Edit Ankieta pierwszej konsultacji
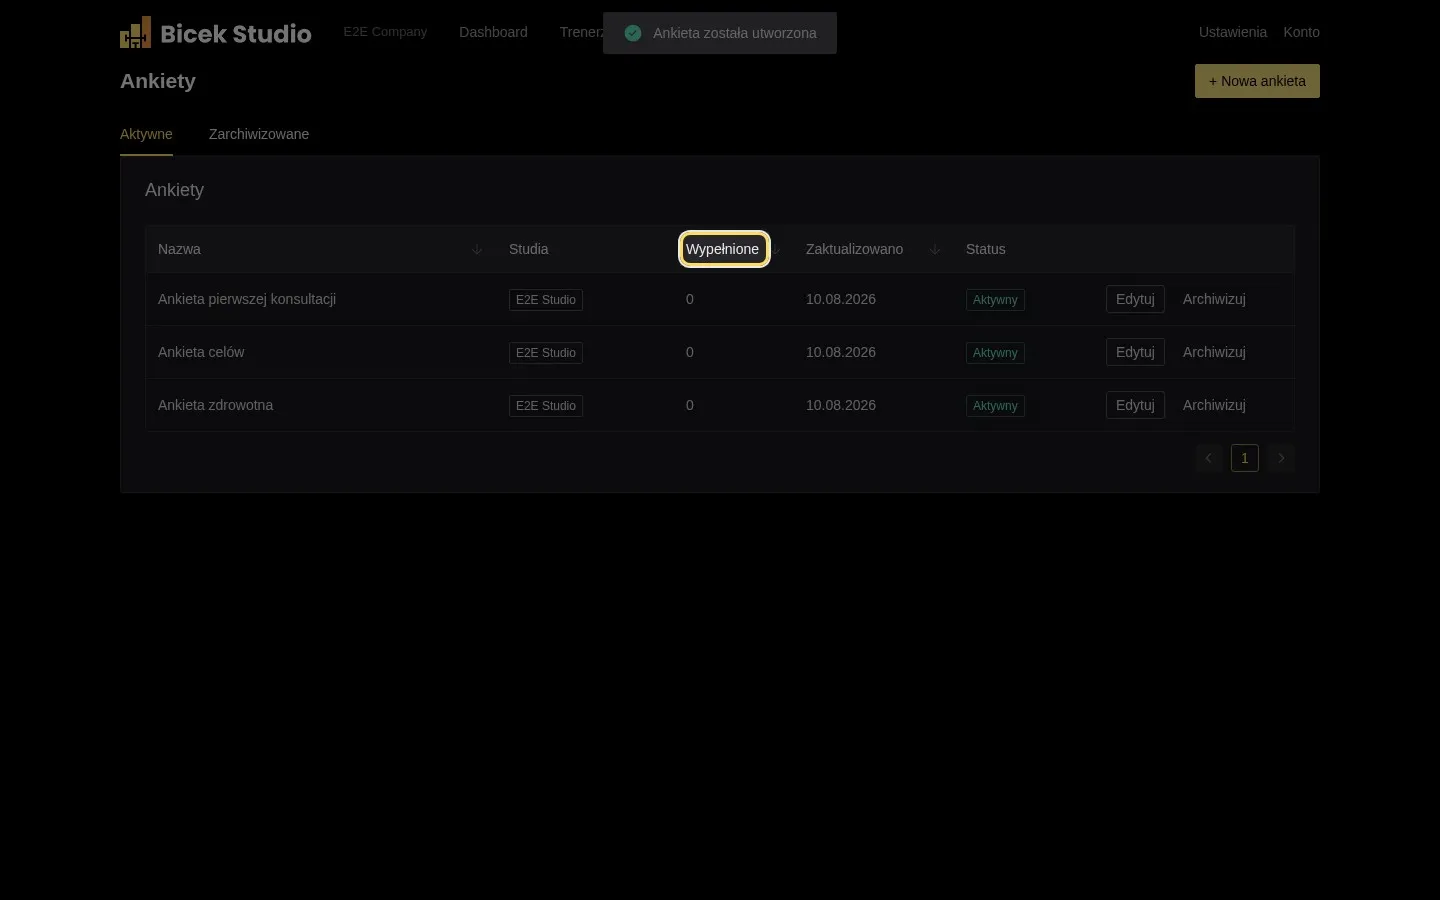The height and width of the screenshot is (900, 1440). (x=1135, y=299)
